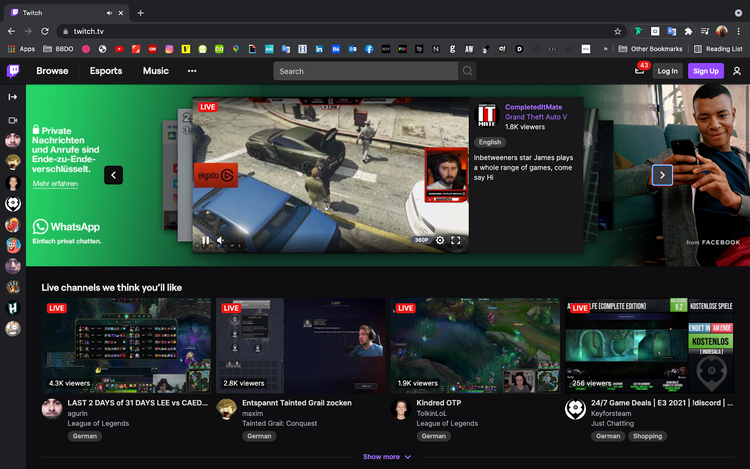The height and width of the screenshot is (469, 750).
Task: Mute the featured stream audio
Action: click(221, 240)
